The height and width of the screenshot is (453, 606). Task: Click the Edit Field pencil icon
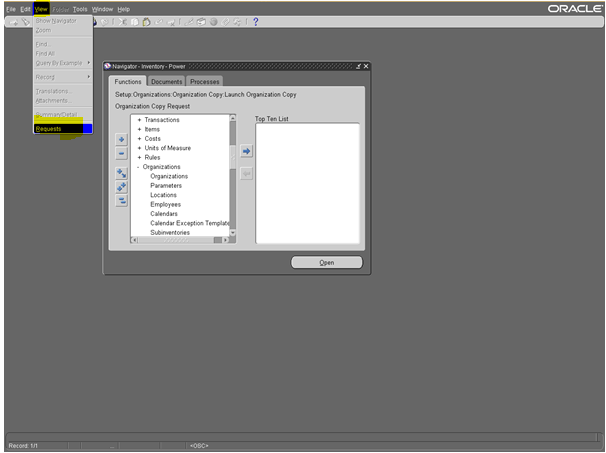click(189, 22)
